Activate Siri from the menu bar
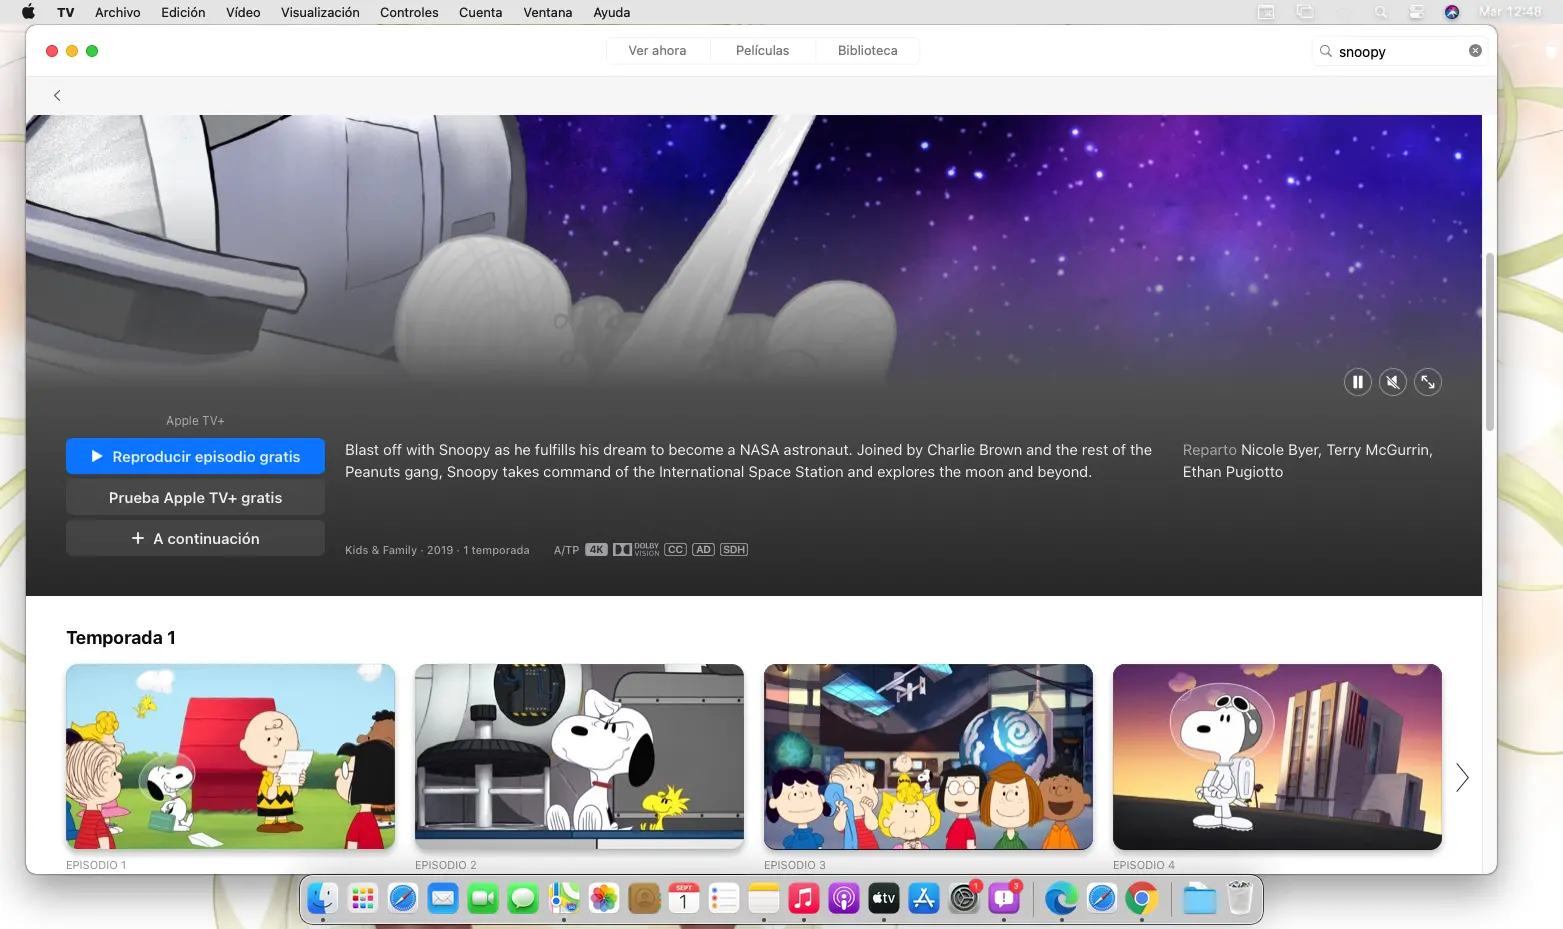1563x929 pixels. [x=1452, y=12]
